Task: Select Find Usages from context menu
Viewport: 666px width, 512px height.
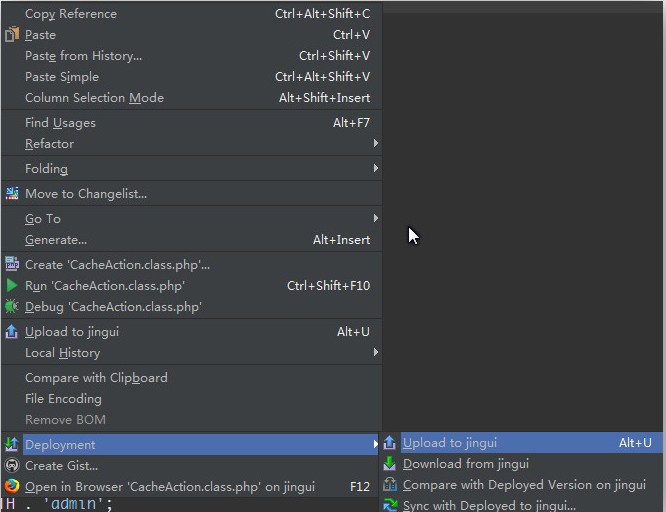Action: [x=60, y=123]
